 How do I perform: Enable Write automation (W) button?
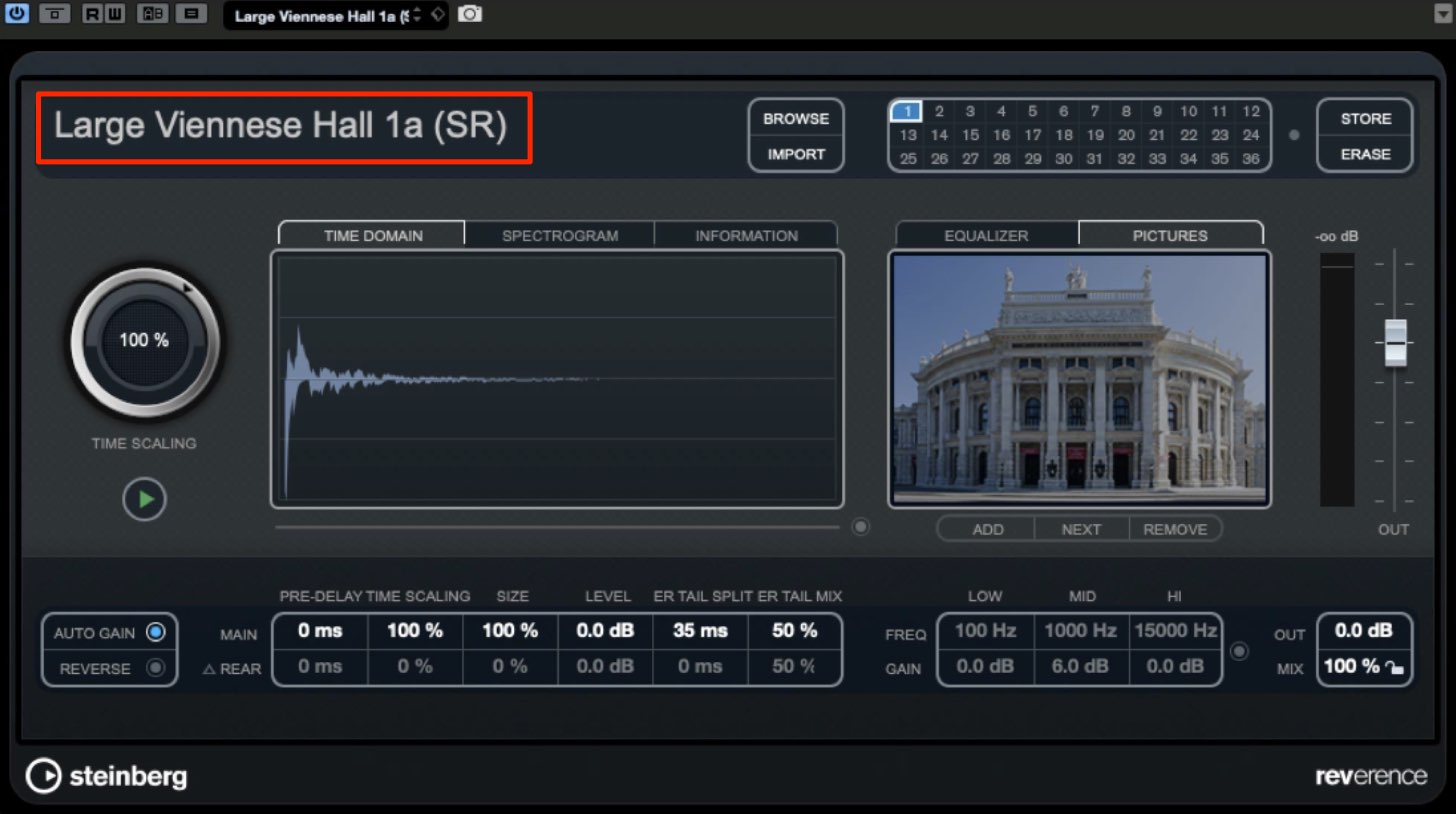(x=116, y=14)
